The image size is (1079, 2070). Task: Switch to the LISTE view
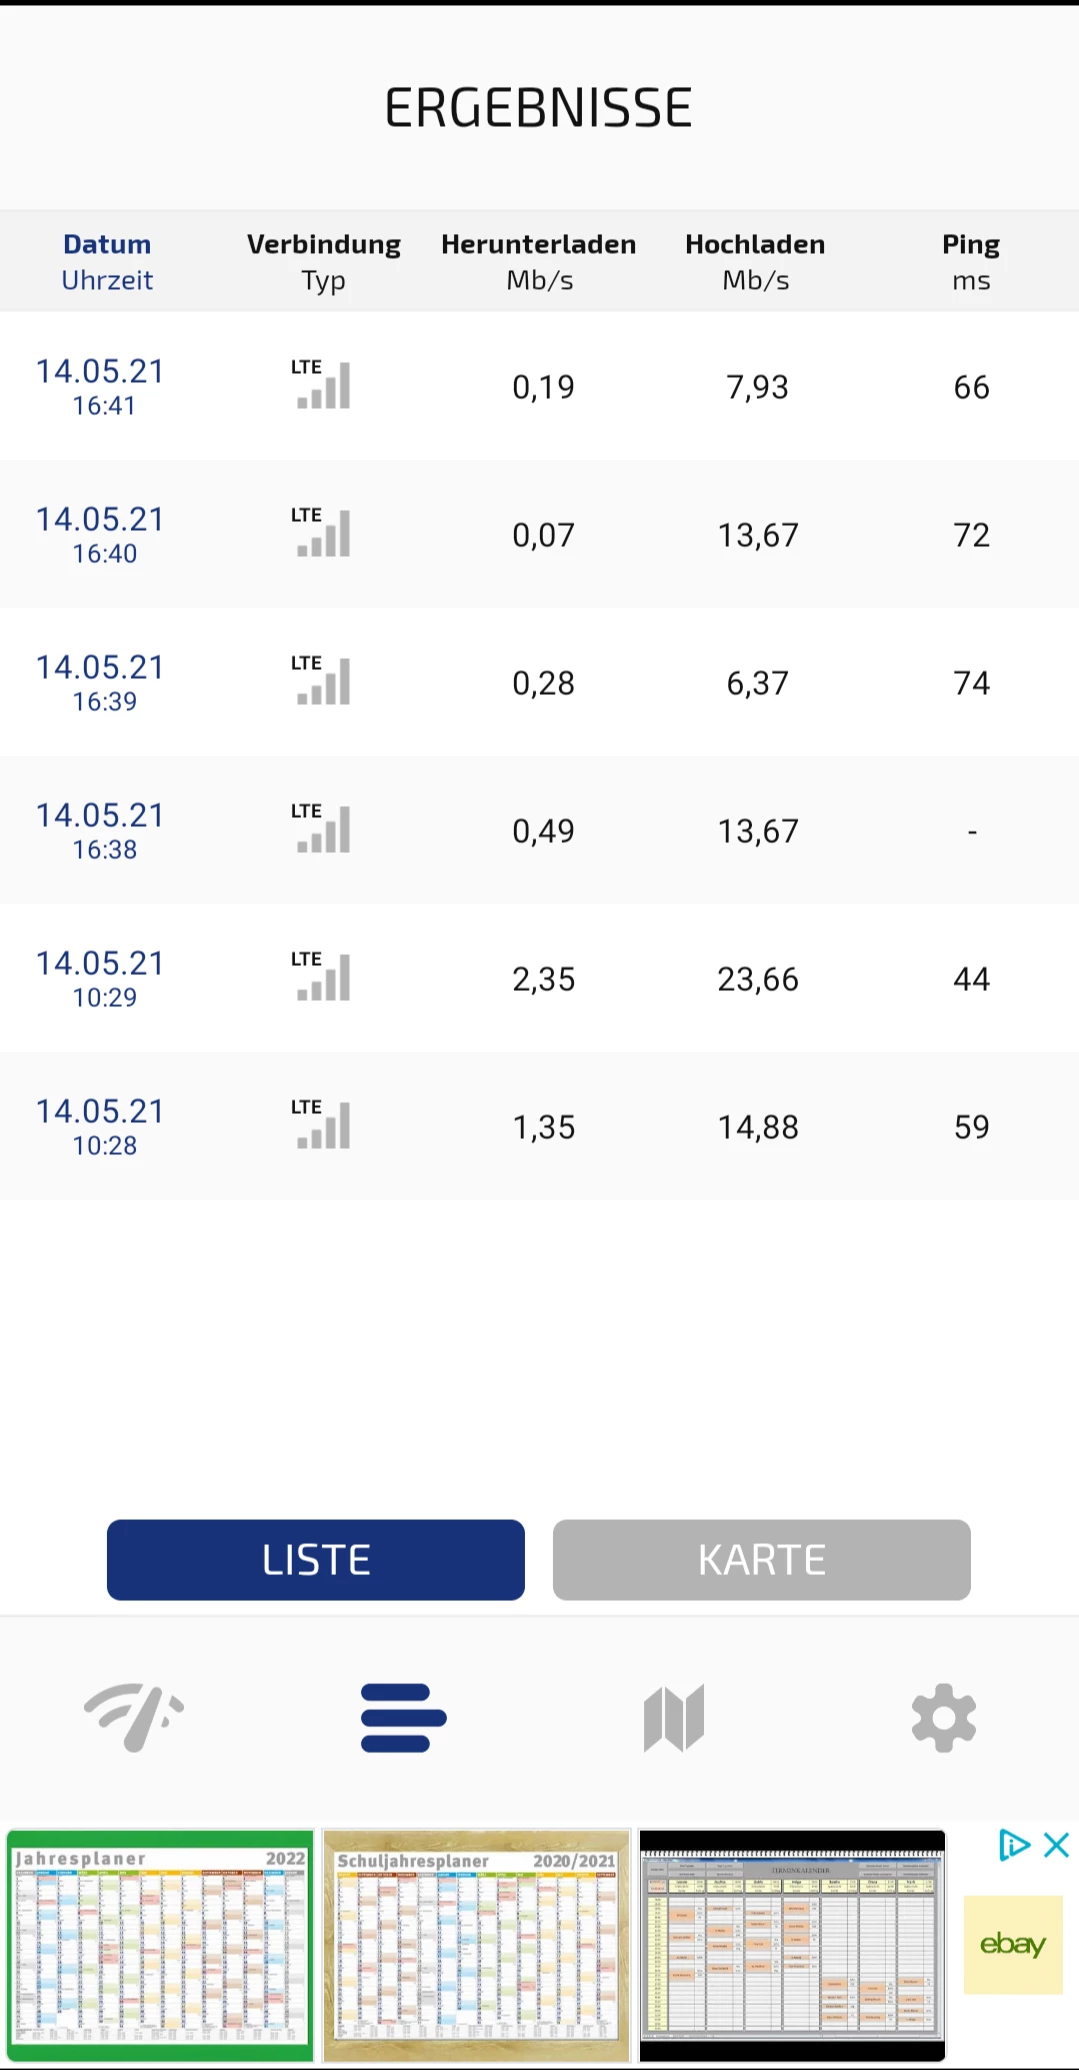pyautogui.click(x=315, y=1560)
